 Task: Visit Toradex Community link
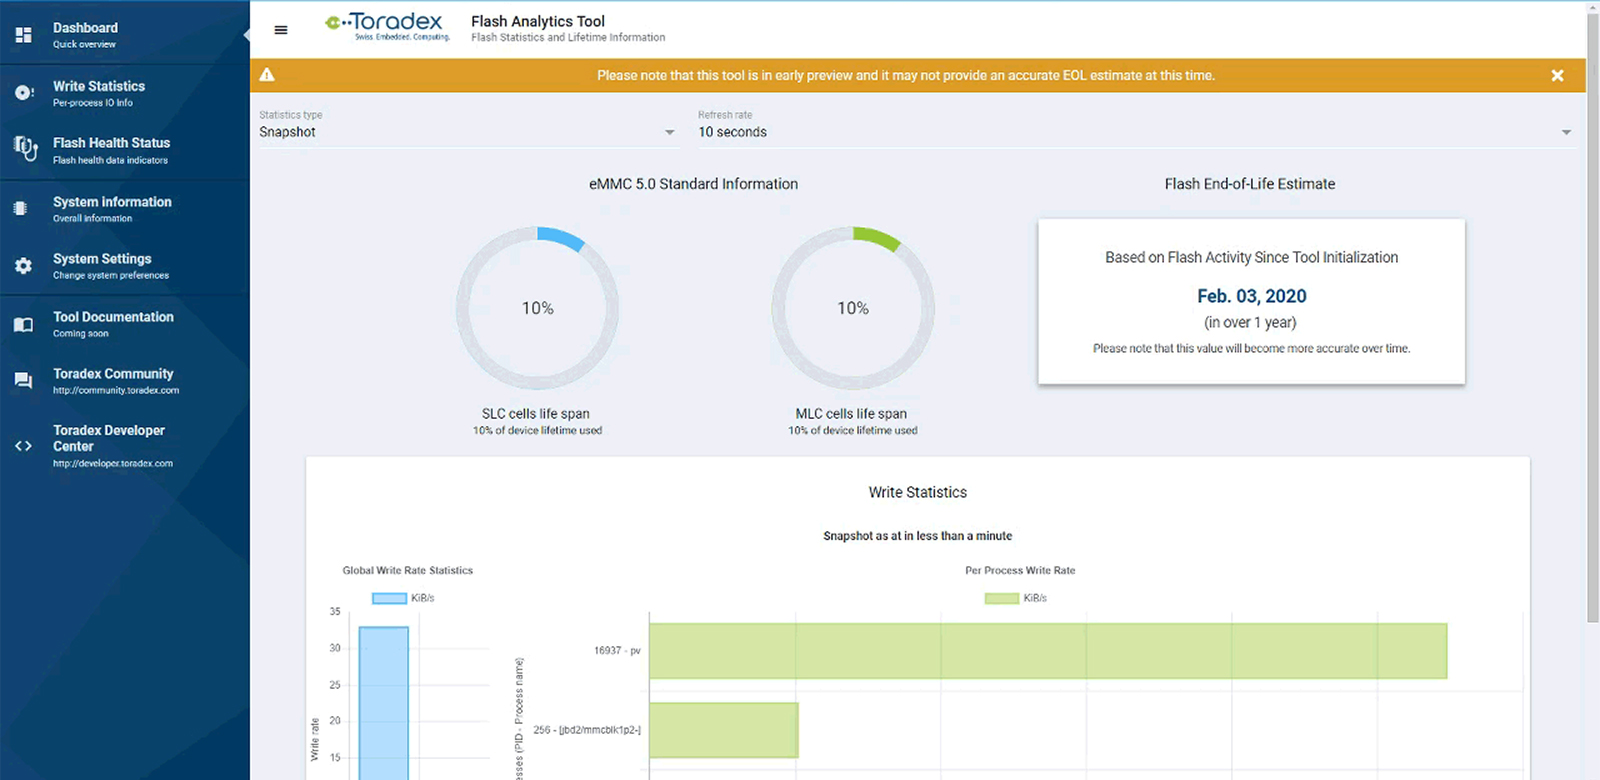pos(125,381)
